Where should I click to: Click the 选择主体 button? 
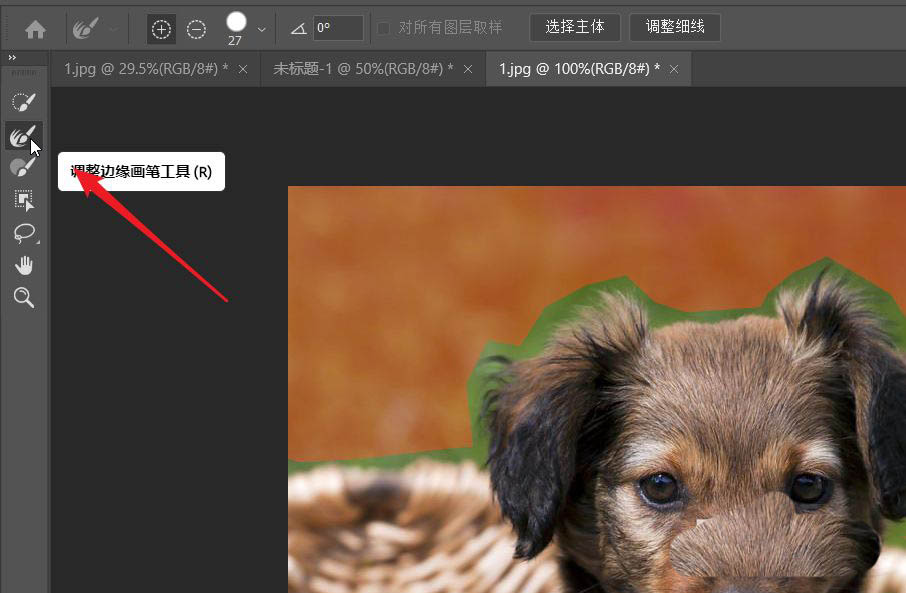click(575, 27)
